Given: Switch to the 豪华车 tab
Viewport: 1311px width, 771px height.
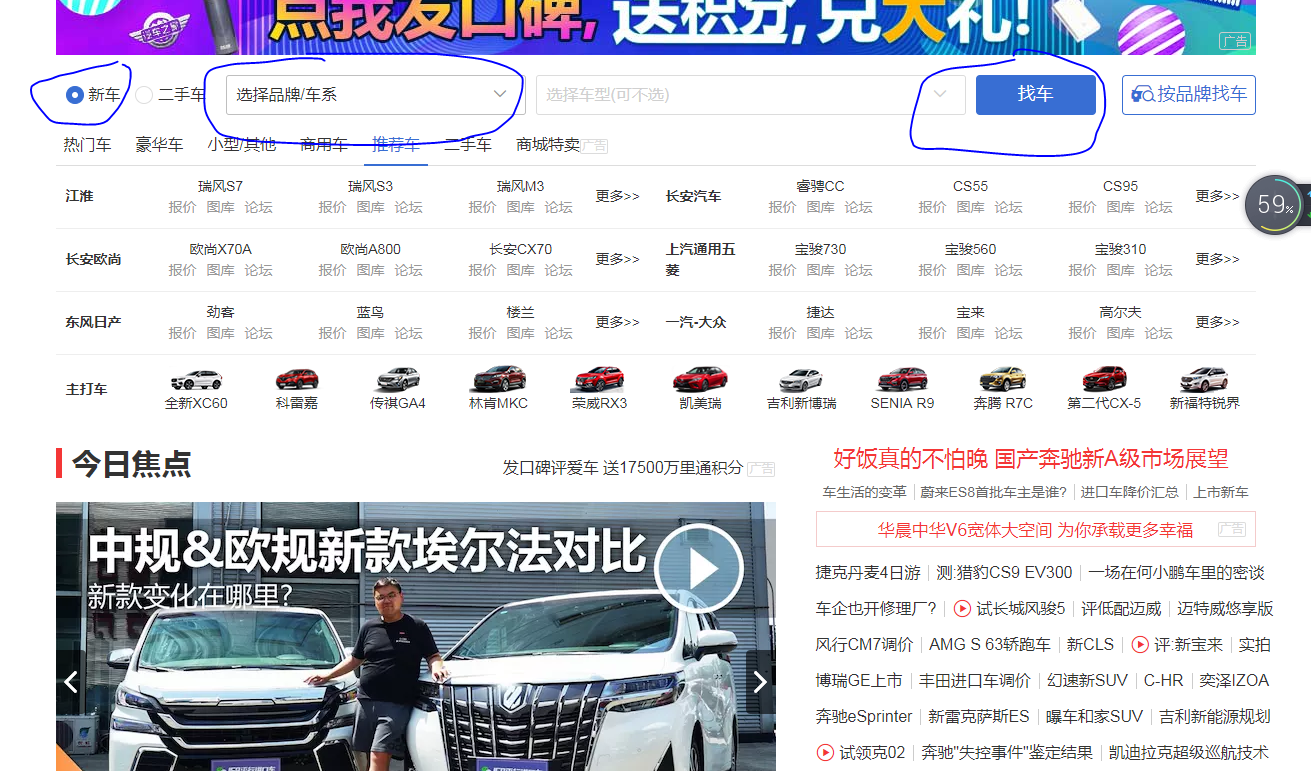Looking at the screenshot, I should (160, 145).
